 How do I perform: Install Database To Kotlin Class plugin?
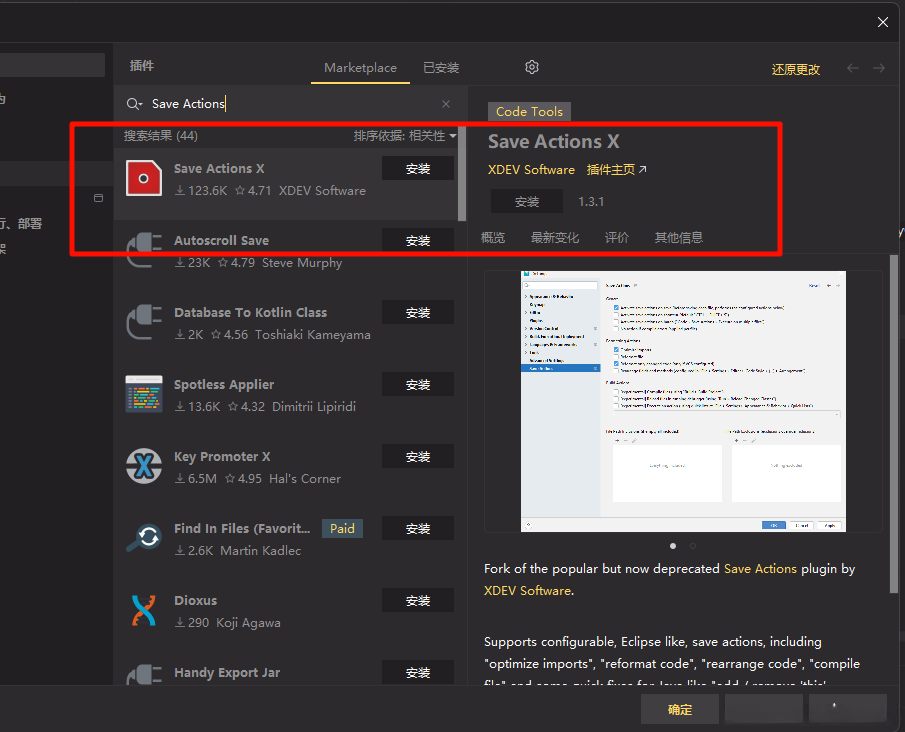[418, 312]
